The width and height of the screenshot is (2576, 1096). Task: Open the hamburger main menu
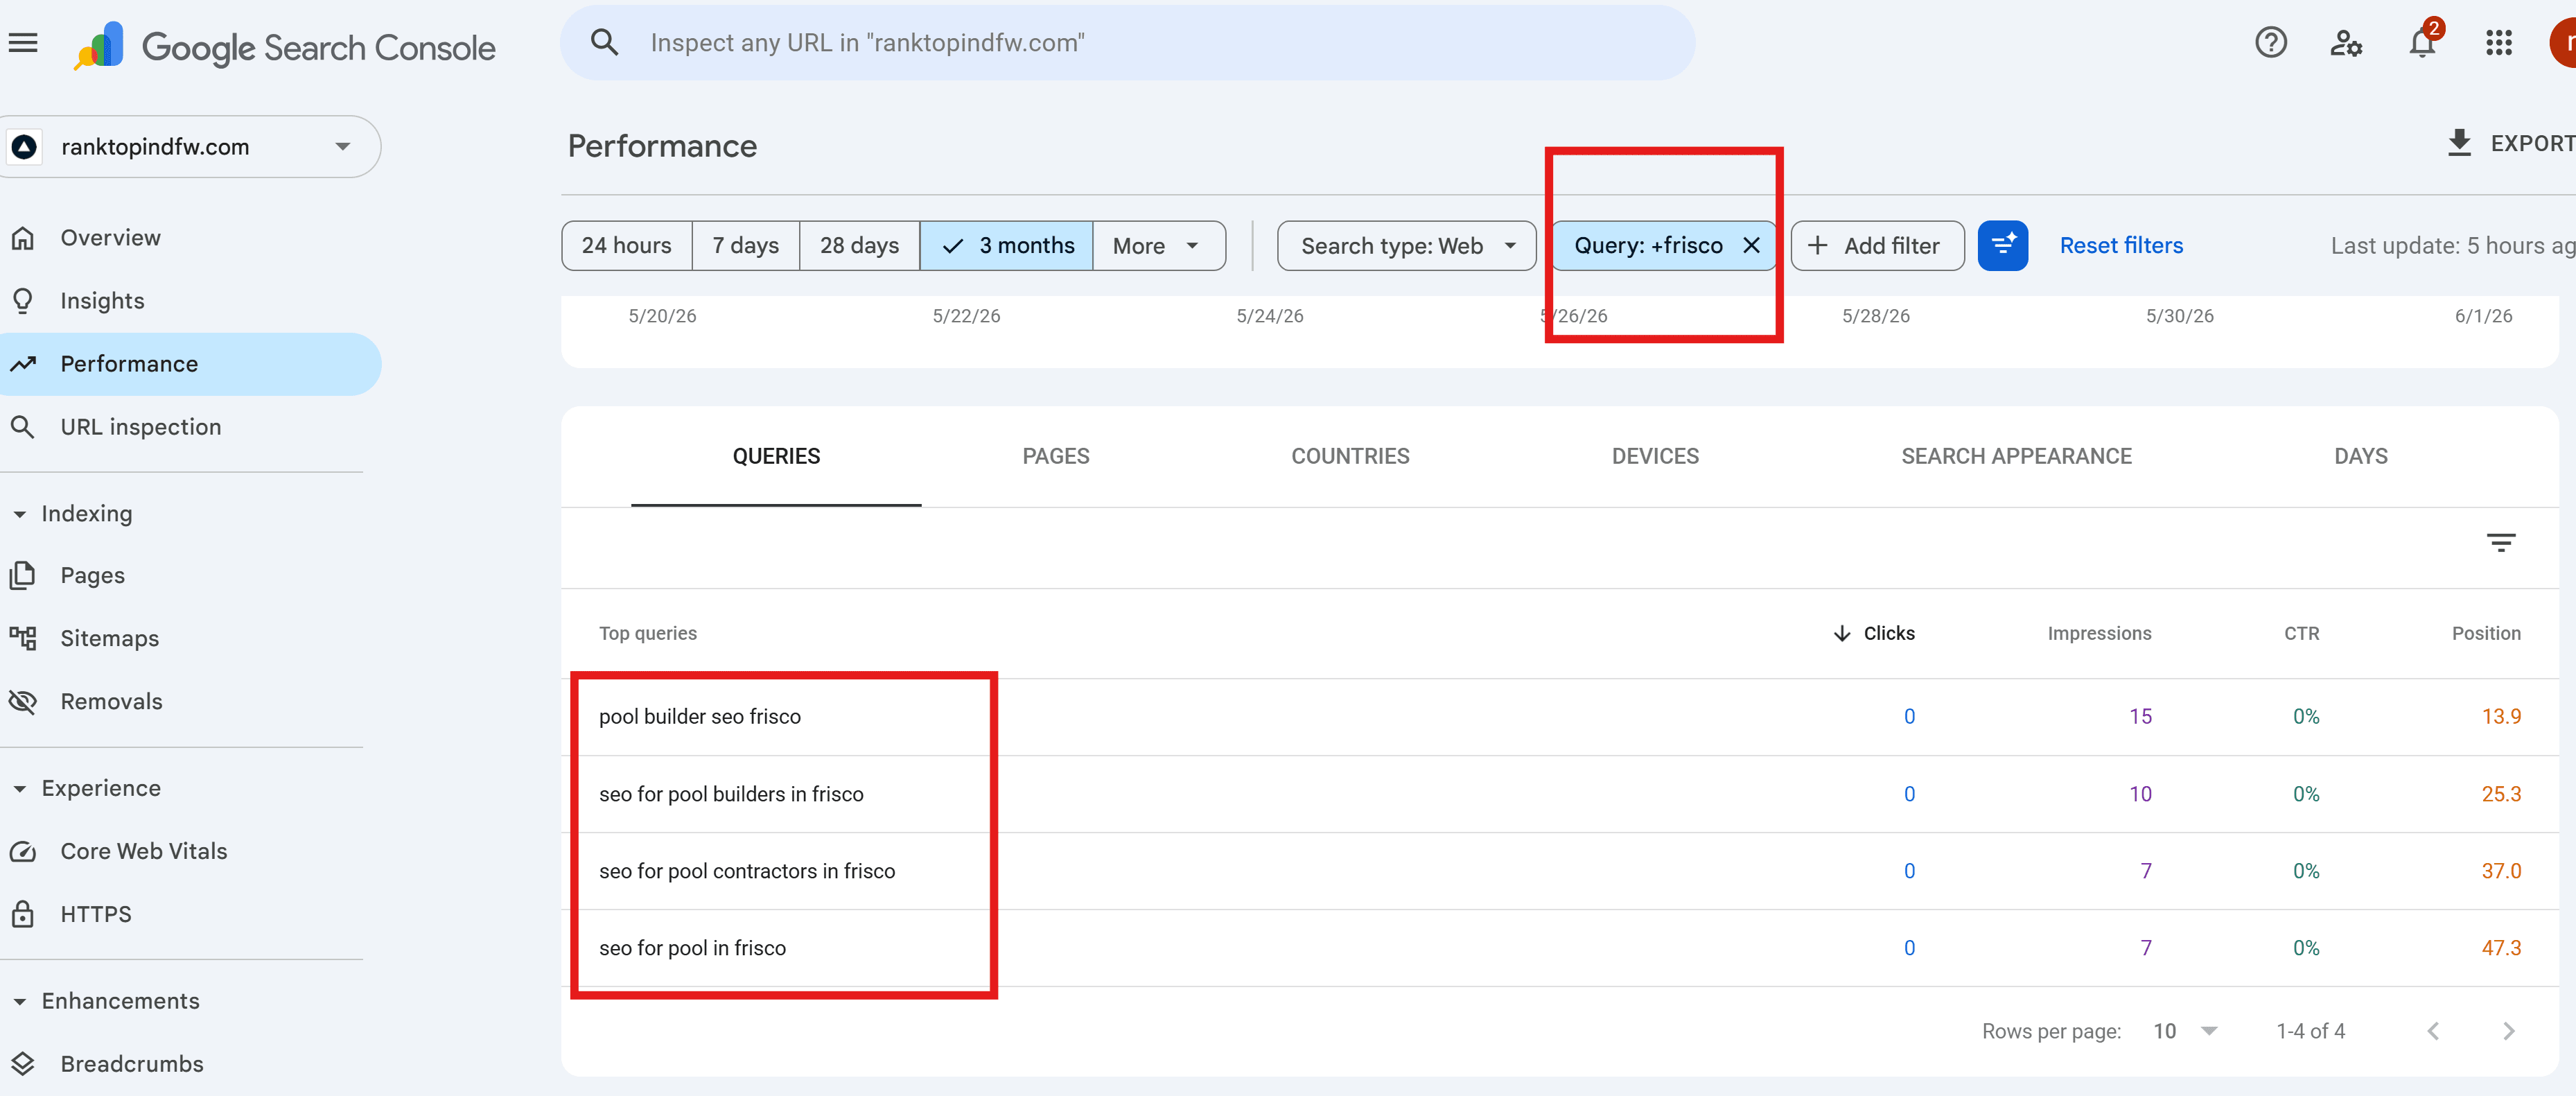[x=23, y=43]
